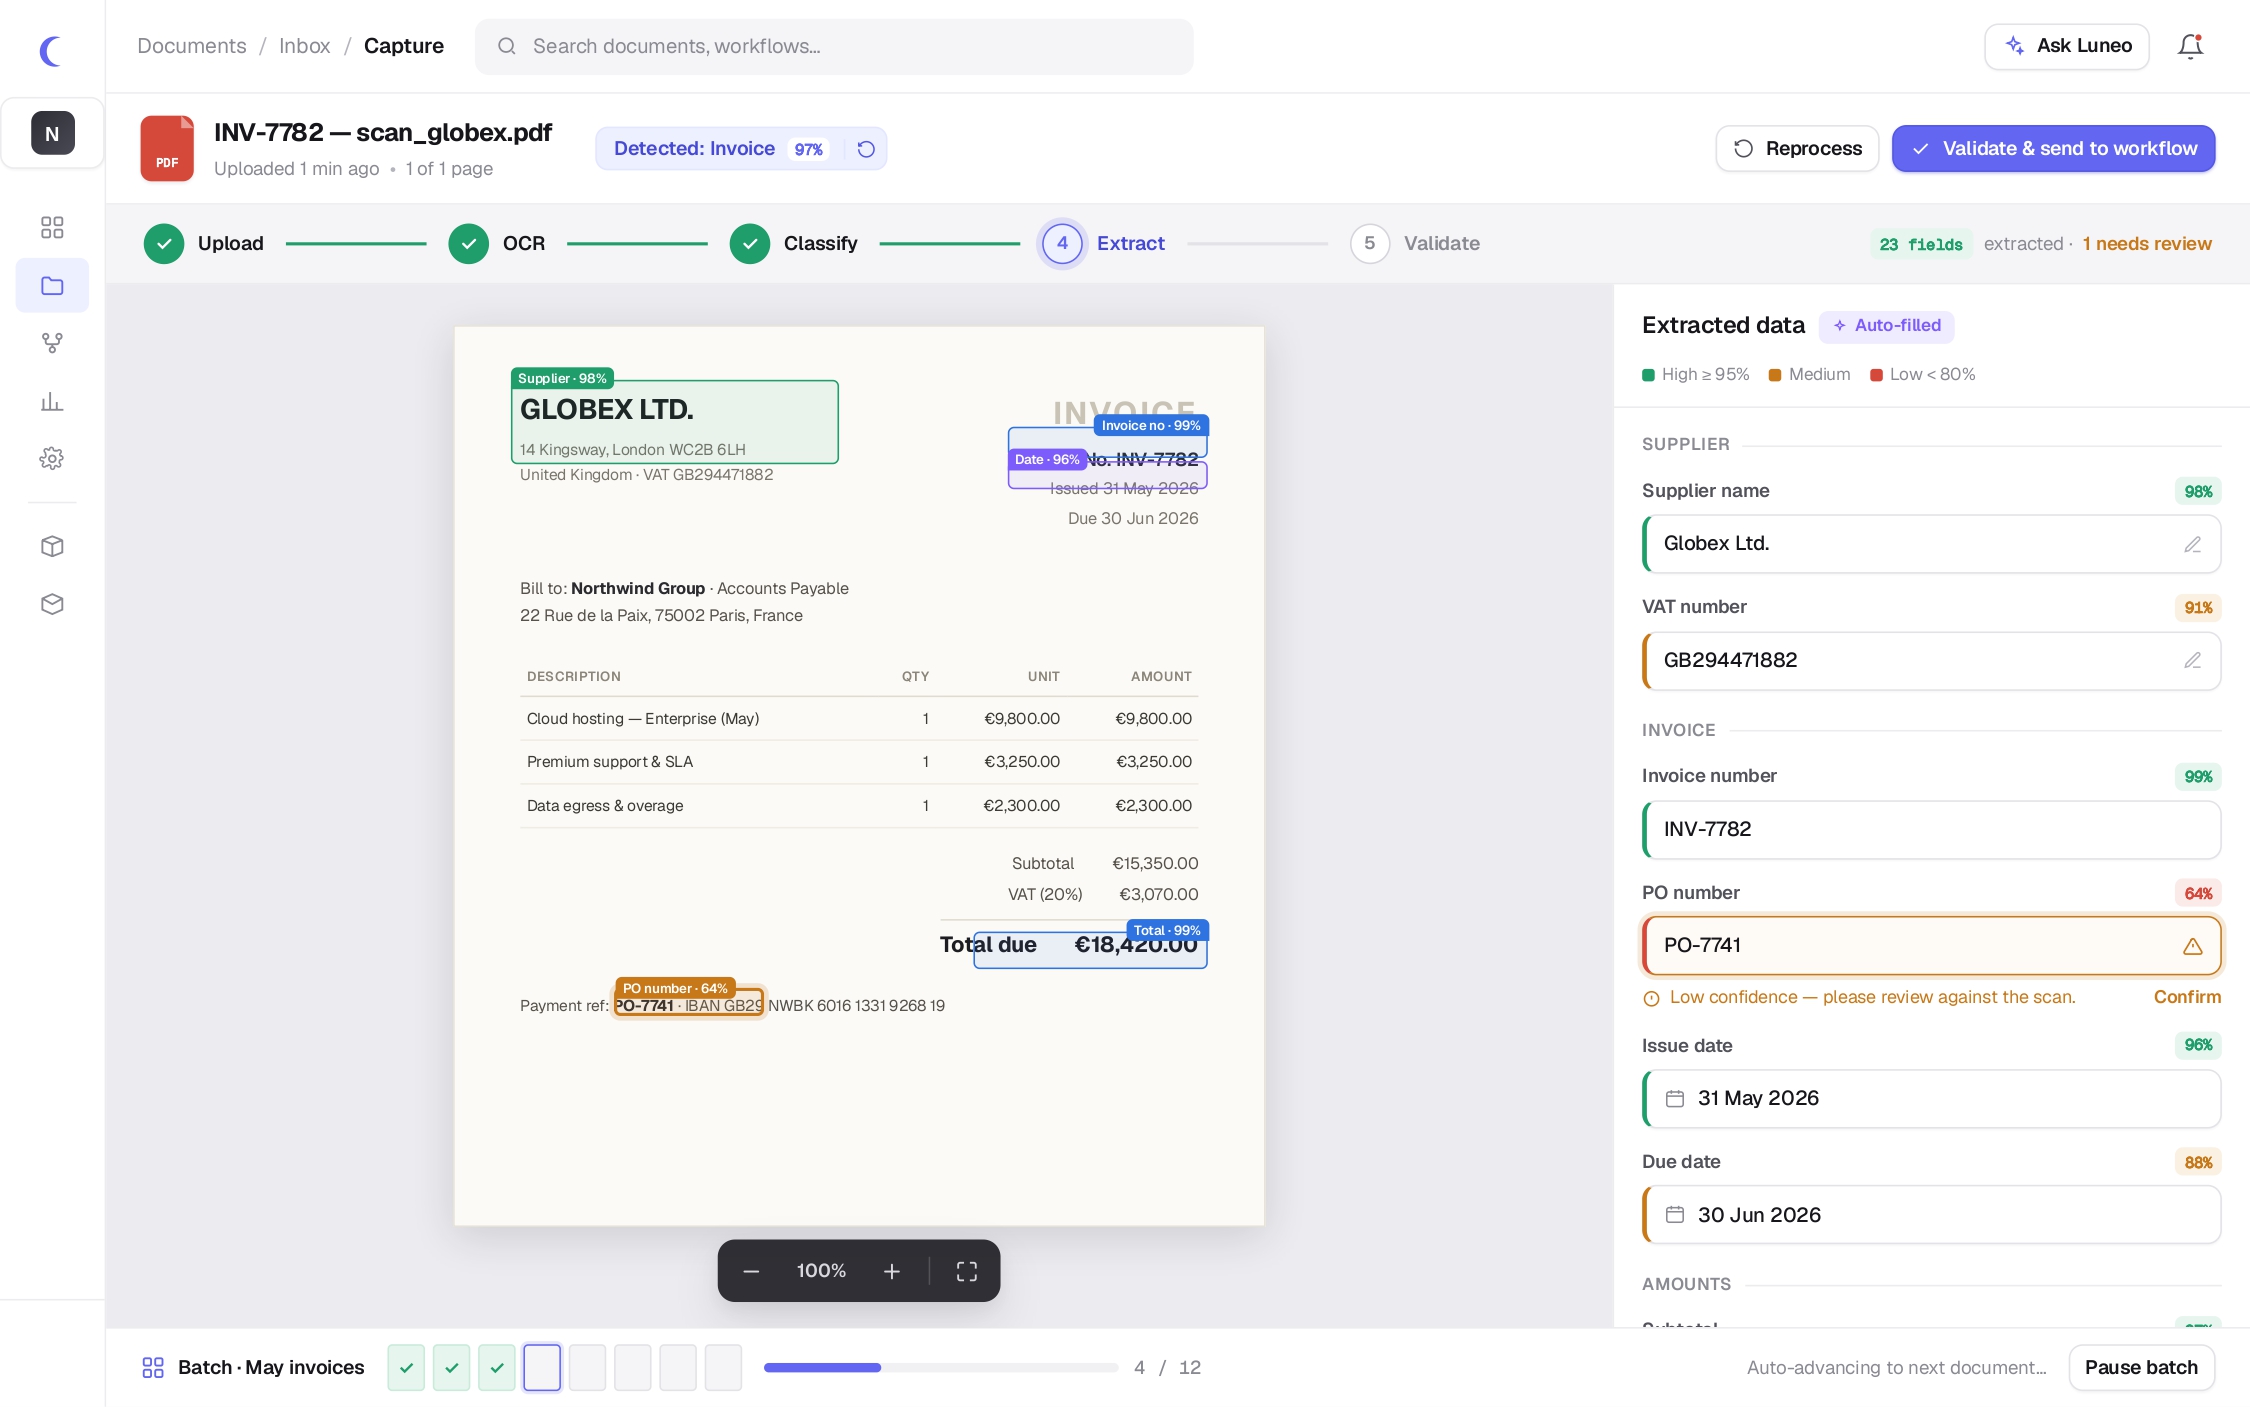Select the Documents folder icon in sidebar
Image resolution: width=2250 pixels, height=1407 pixels.
52,286
